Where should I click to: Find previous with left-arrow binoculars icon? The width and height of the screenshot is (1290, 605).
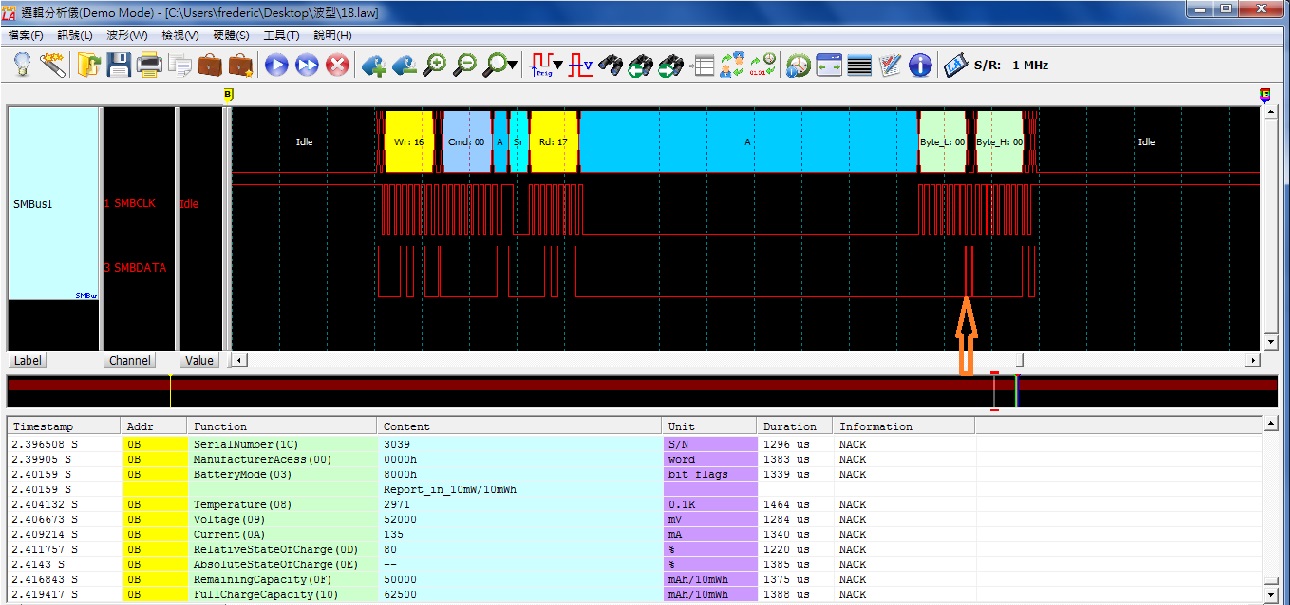coord(642,65)
